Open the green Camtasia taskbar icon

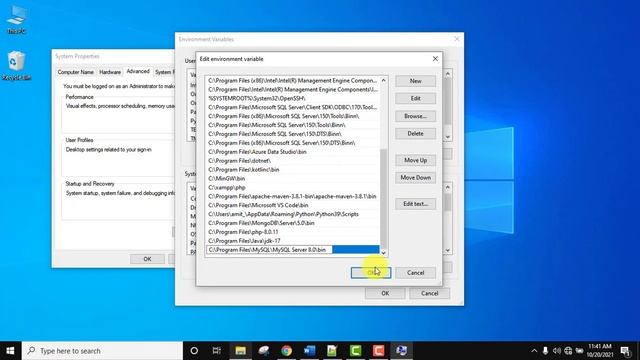(356, 351)
